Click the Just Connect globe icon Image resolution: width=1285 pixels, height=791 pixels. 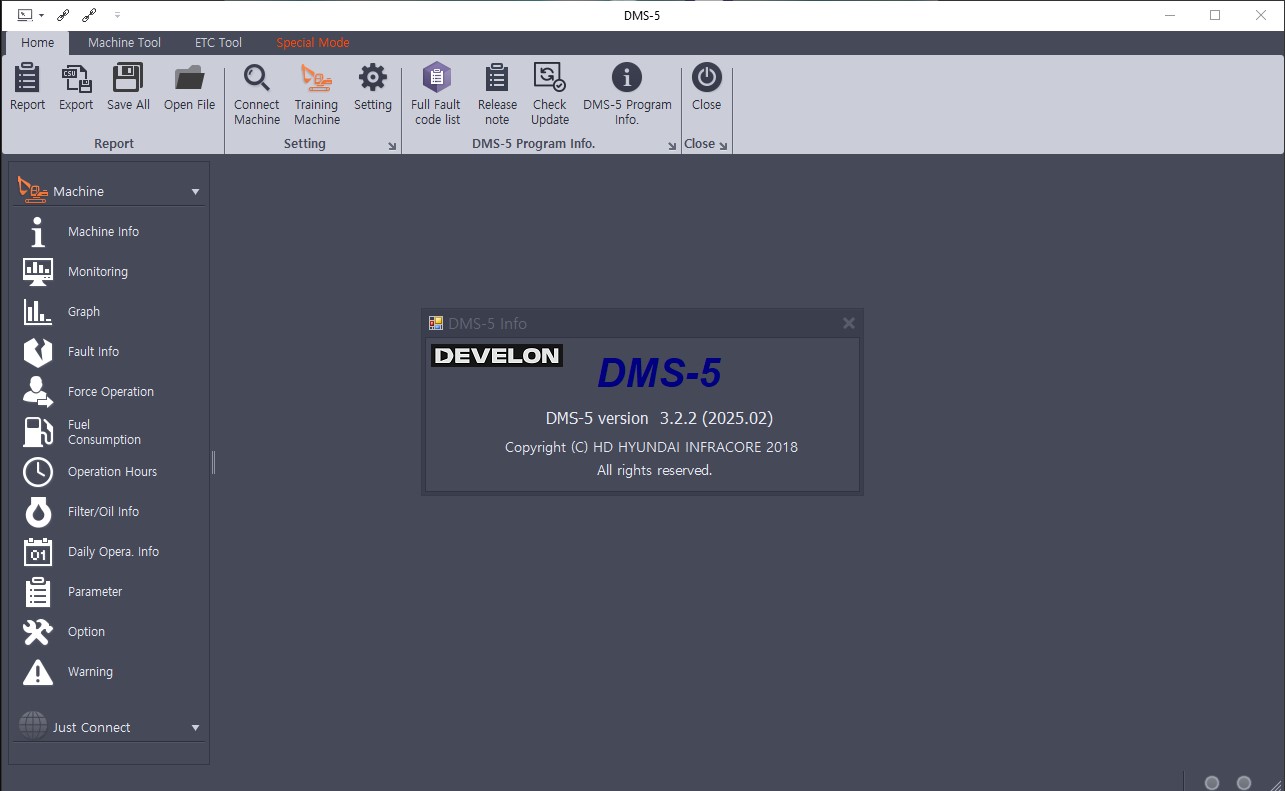point(33,726)
